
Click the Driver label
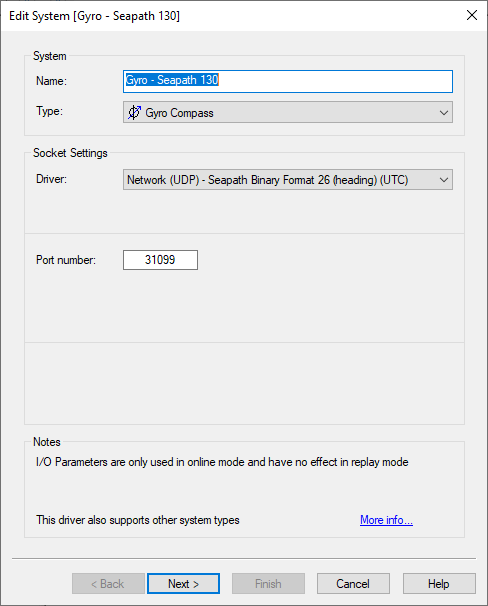click(51, 179)
